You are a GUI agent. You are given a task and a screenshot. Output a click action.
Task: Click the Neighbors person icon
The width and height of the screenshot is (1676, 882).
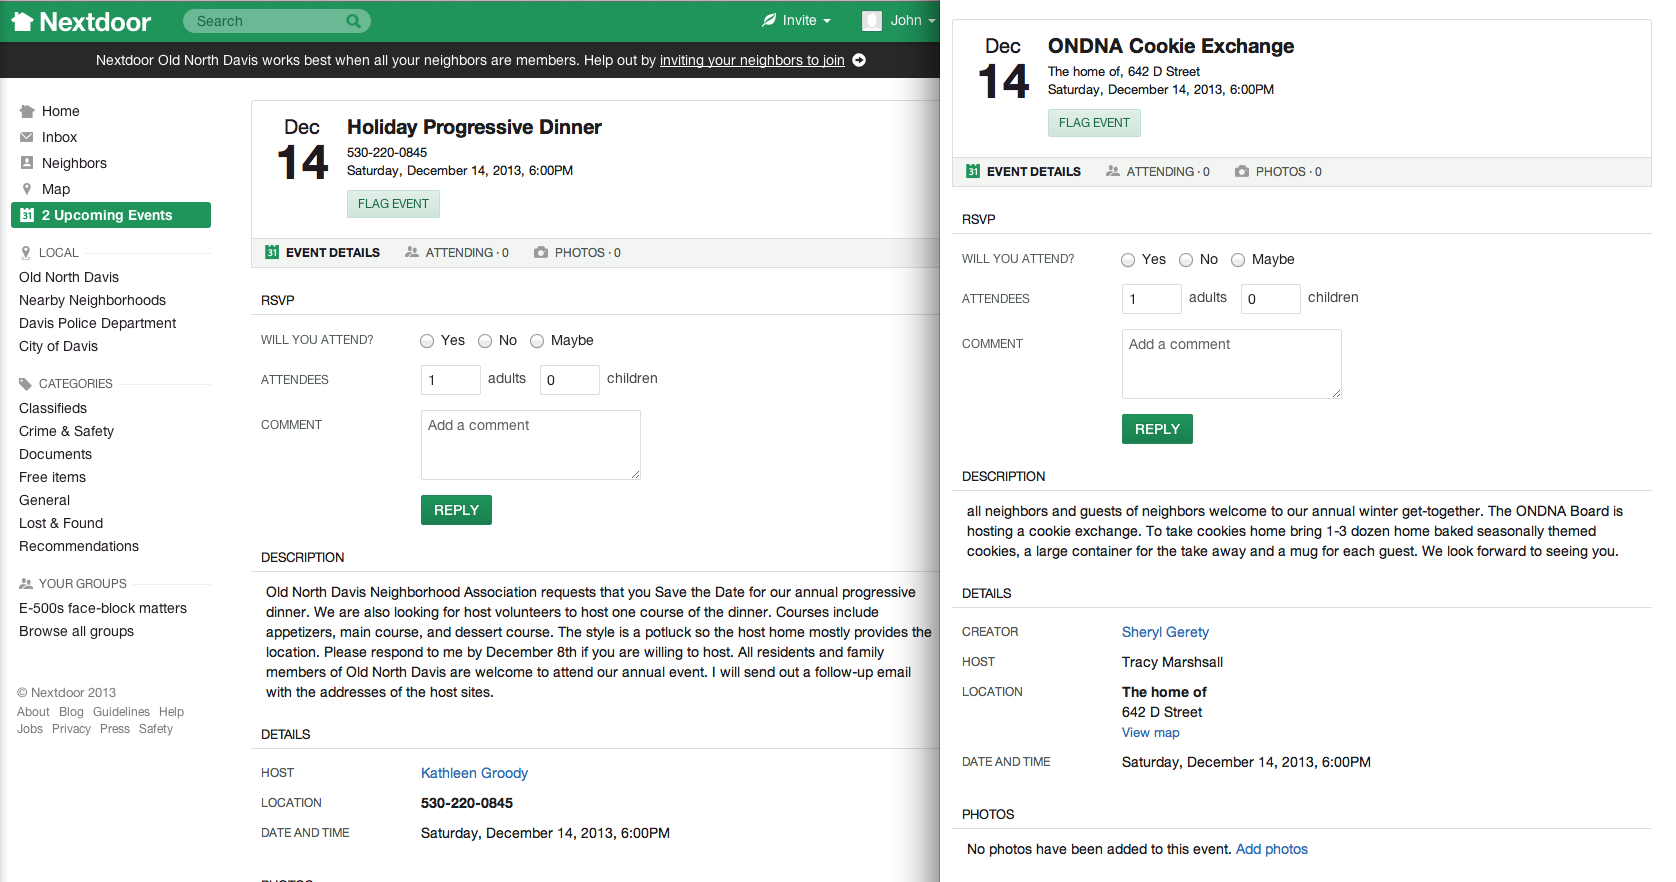point(27,163)
